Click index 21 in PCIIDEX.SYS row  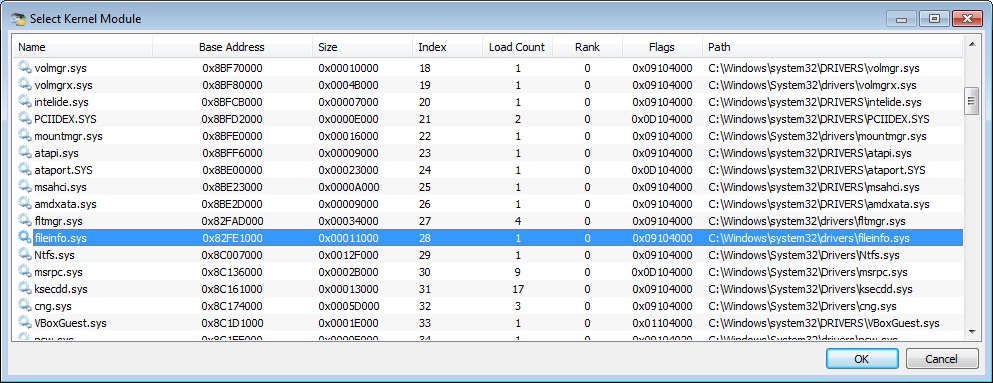click(x=424, y=119)
